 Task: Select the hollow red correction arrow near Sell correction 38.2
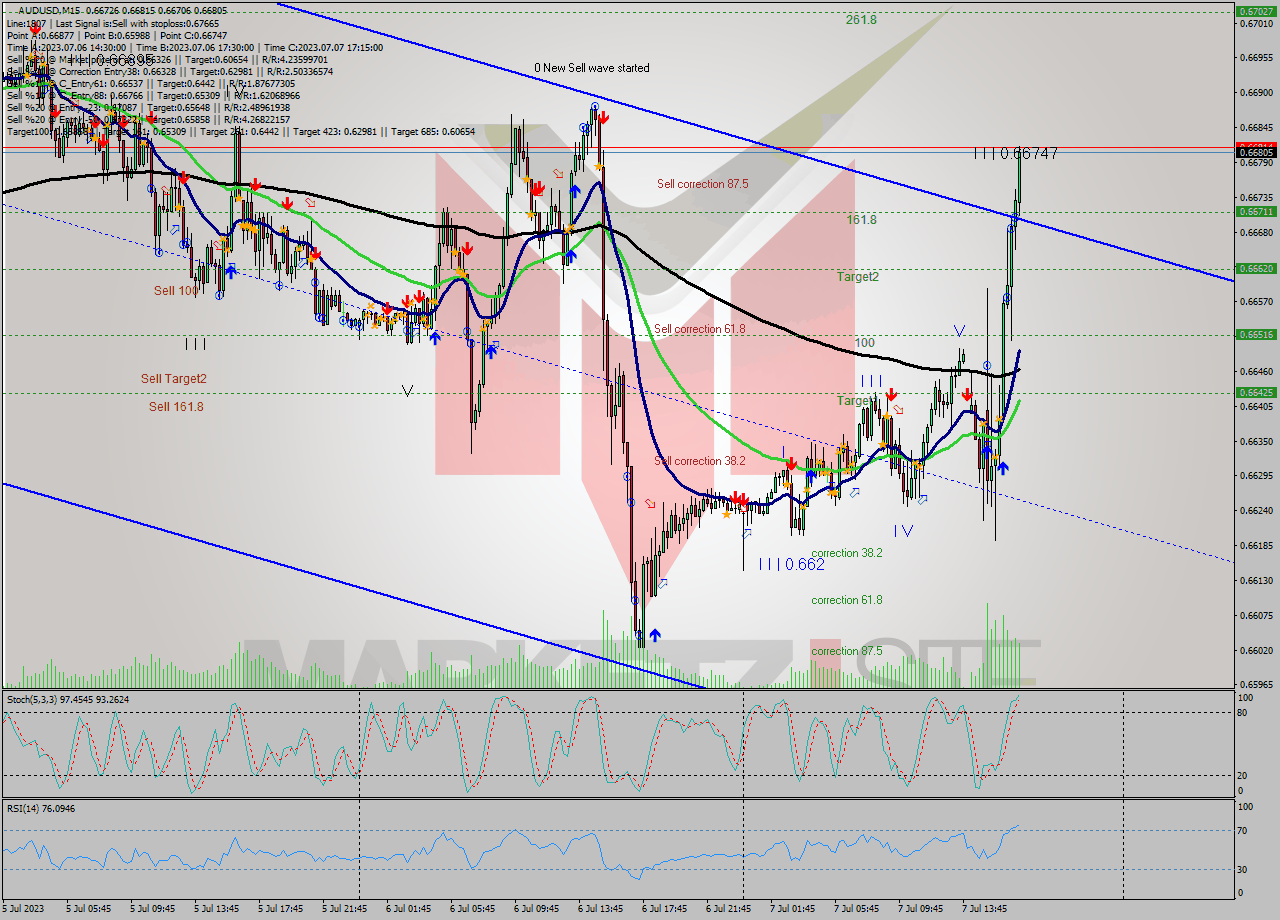(x=650, y=503)
